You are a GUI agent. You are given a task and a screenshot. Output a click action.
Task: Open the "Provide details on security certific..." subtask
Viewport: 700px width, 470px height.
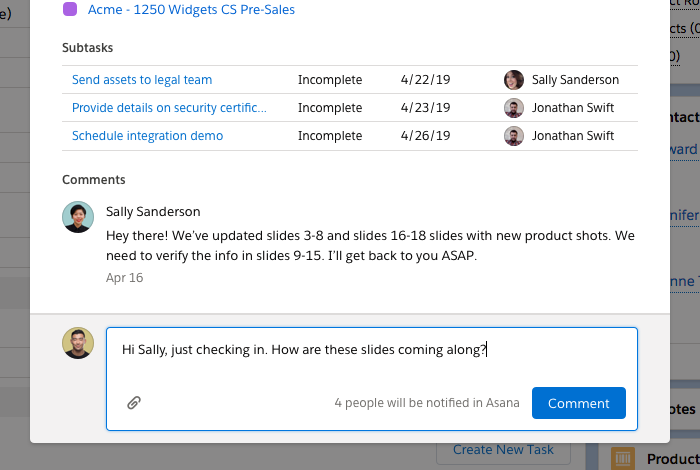coord(169,108)
